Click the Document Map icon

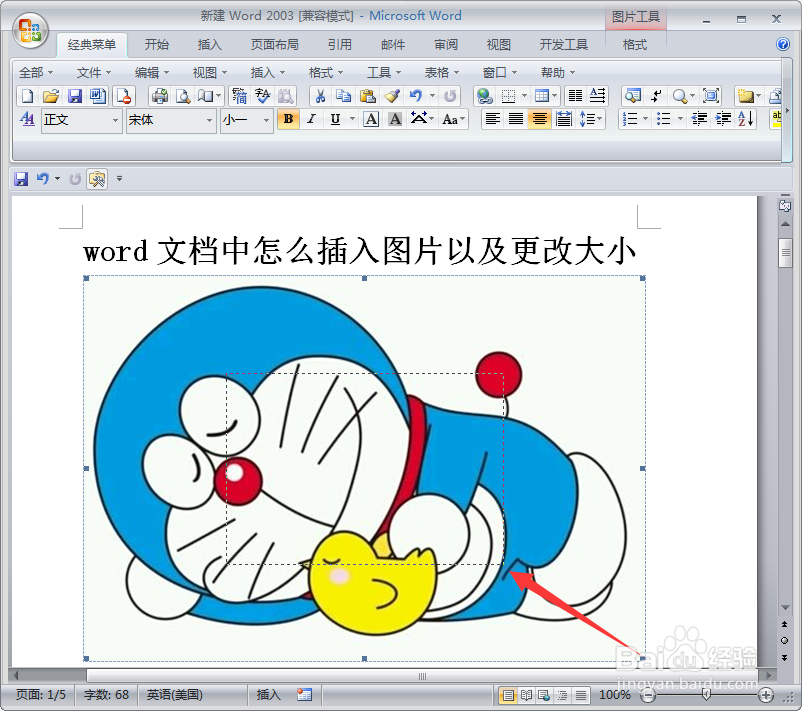633,96
